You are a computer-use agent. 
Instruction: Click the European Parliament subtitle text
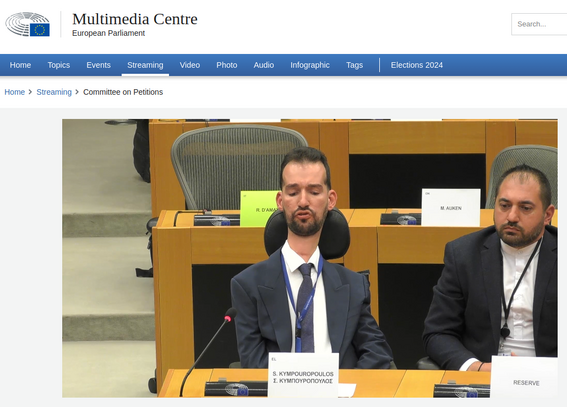click(x=108, y=33)
